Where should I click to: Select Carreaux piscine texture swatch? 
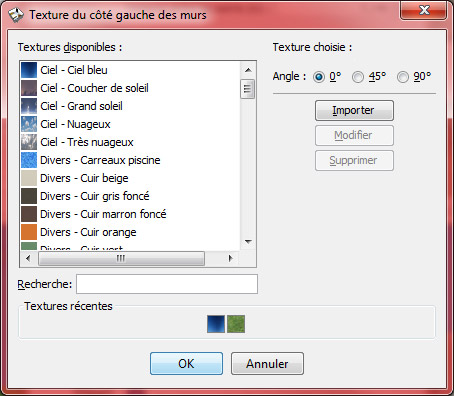click(29, 160)
